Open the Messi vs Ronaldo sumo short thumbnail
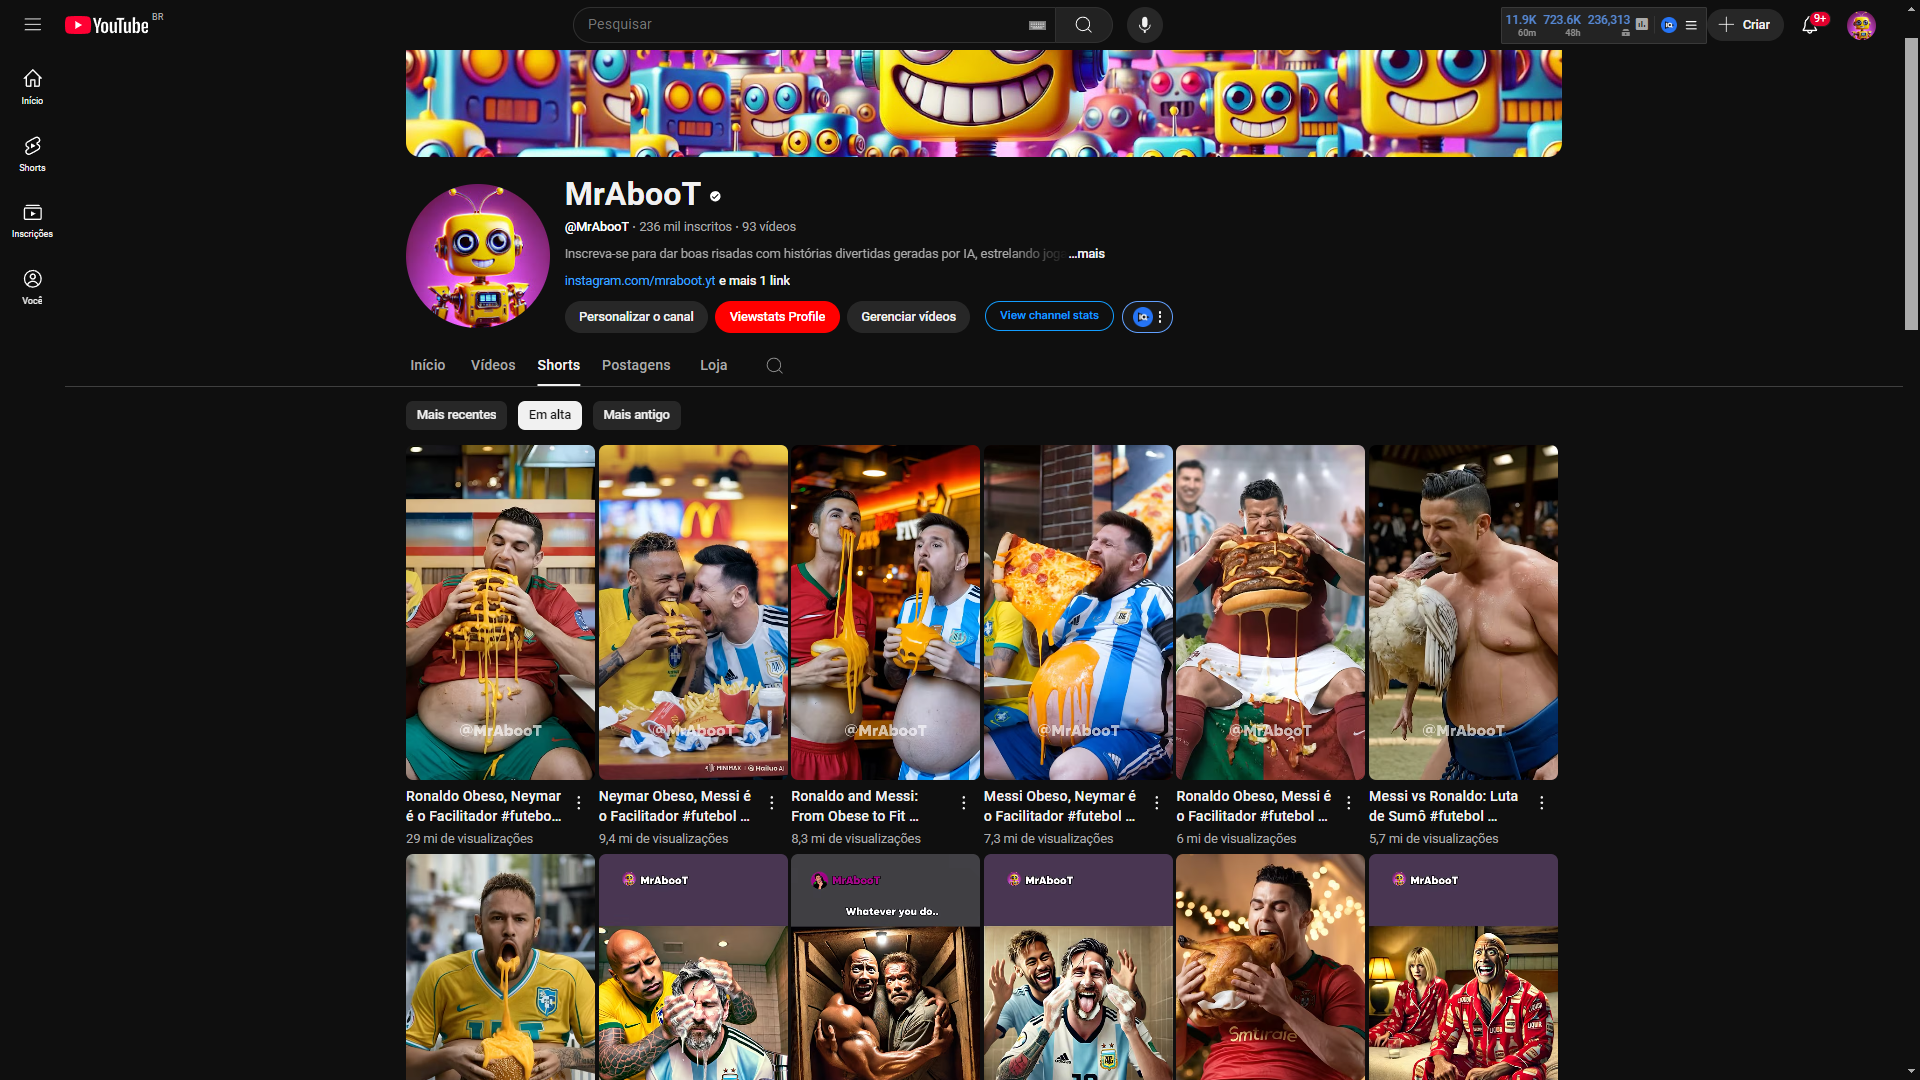 [1462, 612]
